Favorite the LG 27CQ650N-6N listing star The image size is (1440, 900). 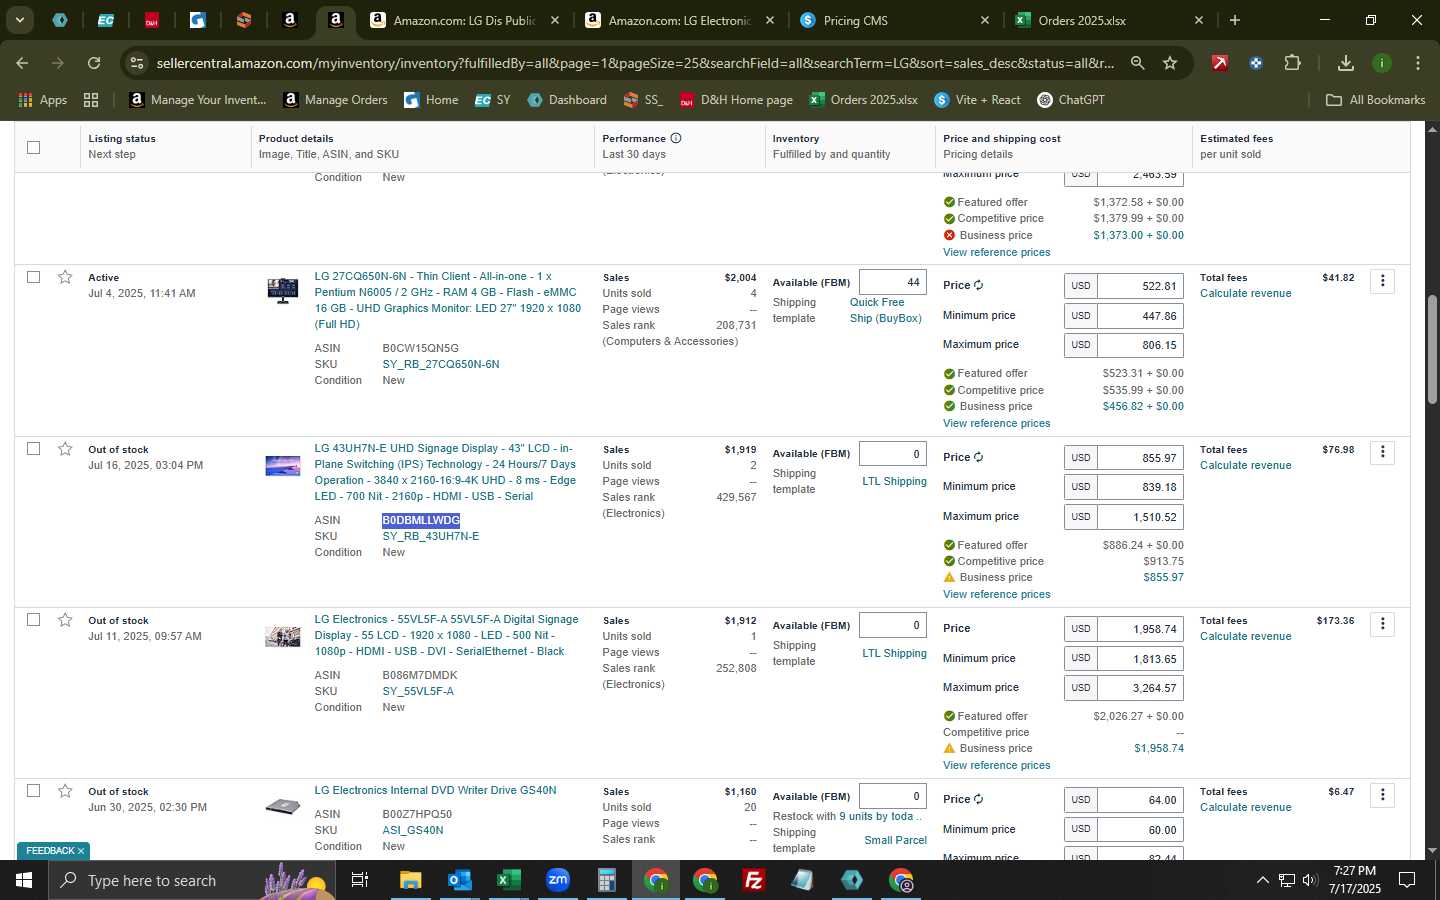click(65, 277)
